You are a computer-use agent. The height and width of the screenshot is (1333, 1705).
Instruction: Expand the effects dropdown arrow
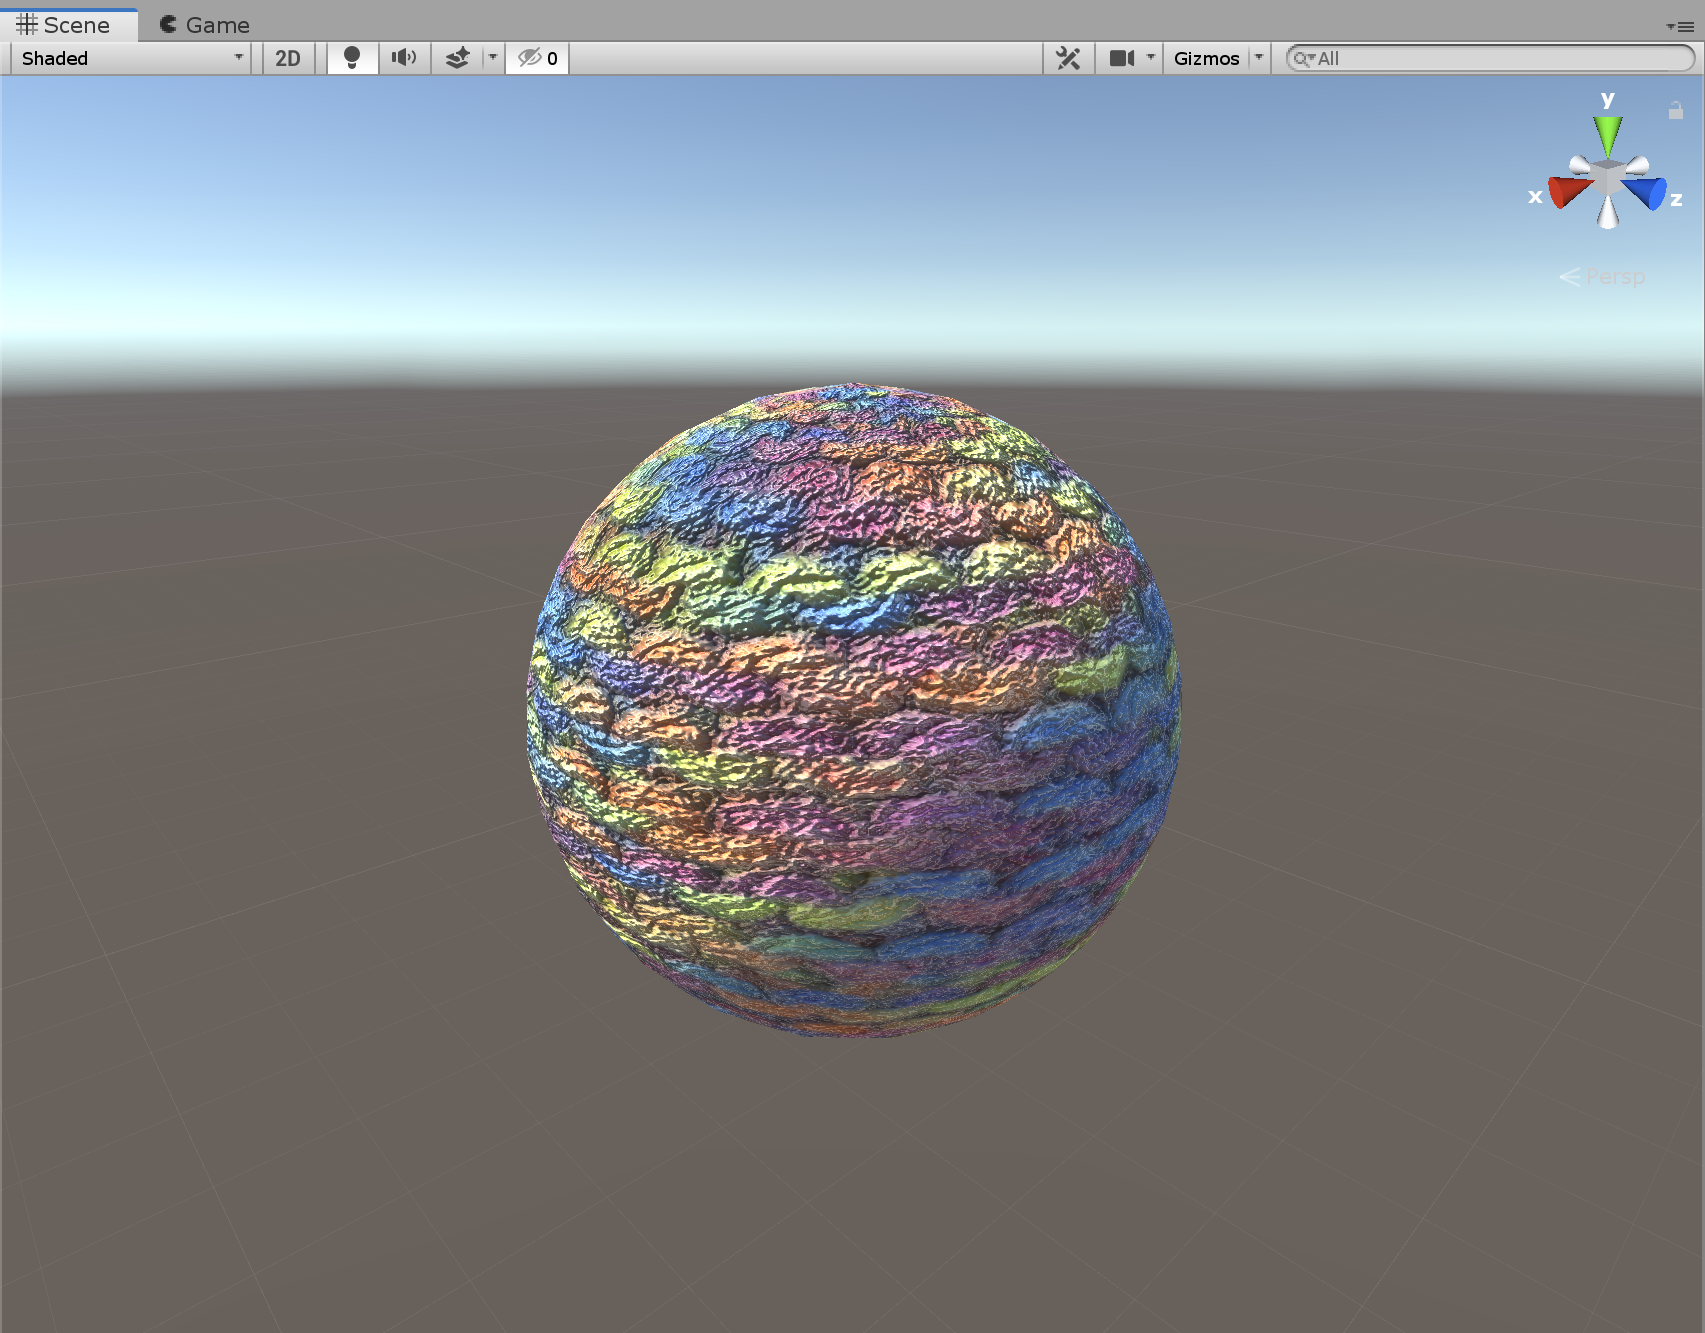tap(493, 57)
